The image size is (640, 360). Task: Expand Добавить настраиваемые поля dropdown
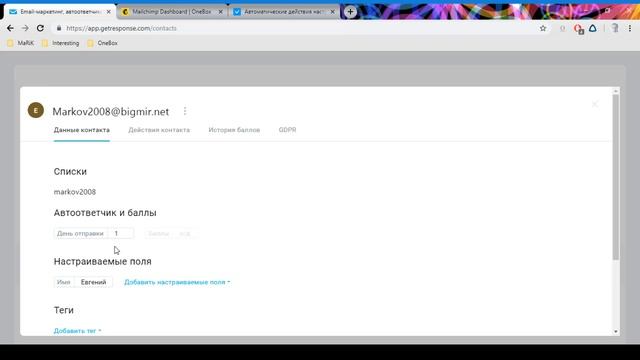click(177, 282)
